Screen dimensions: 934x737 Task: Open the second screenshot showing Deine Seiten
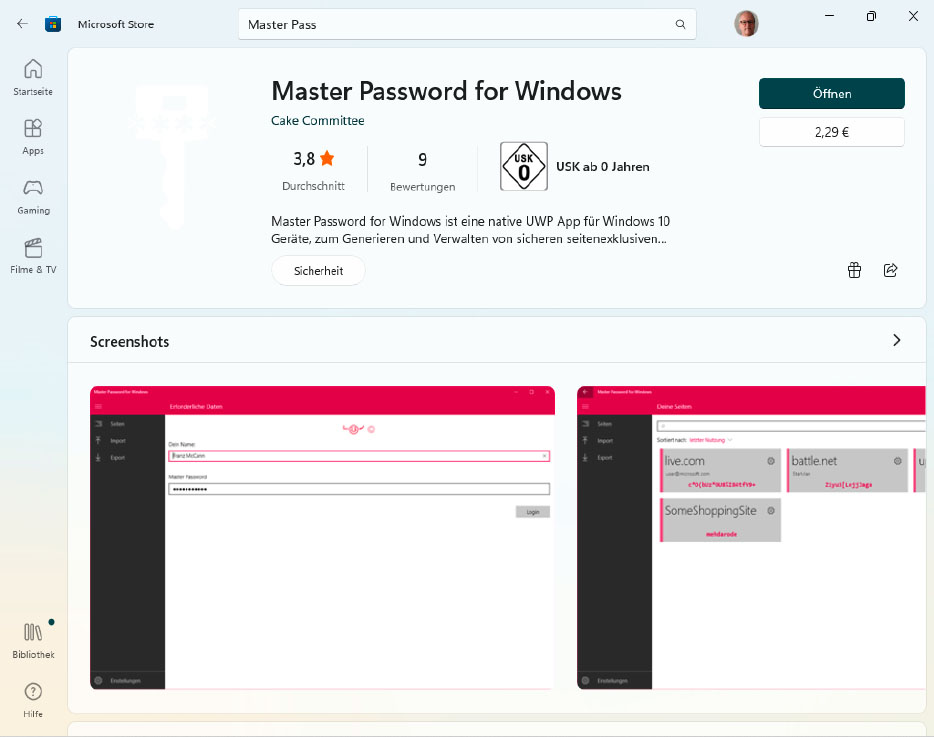point(751,537)
